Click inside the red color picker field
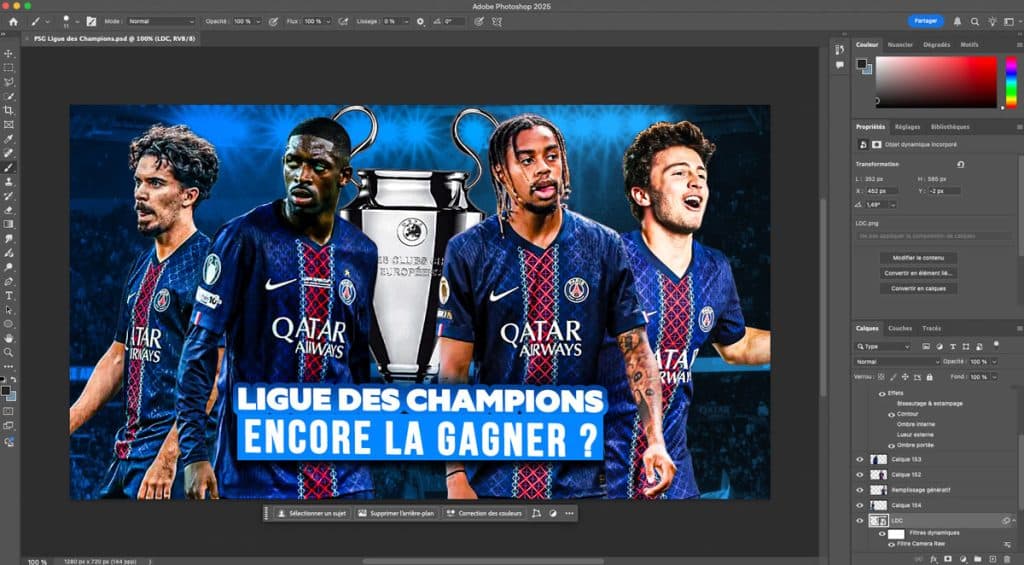1024x565 pixels. (x=935, y=80)
